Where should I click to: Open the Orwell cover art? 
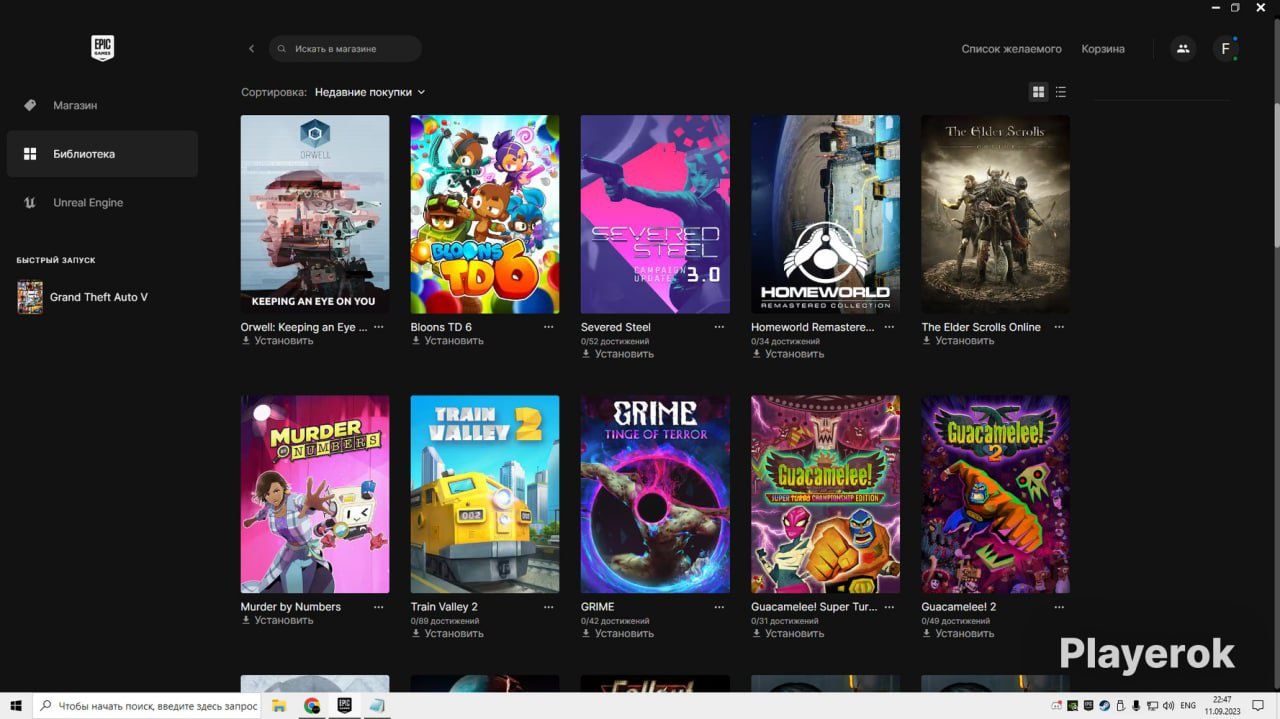pos(315,214)
